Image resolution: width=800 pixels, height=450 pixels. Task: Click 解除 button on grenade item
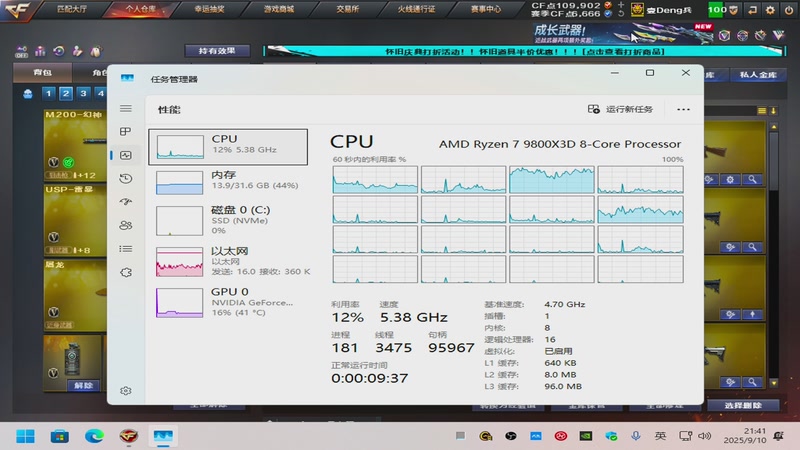pos(83,385)
